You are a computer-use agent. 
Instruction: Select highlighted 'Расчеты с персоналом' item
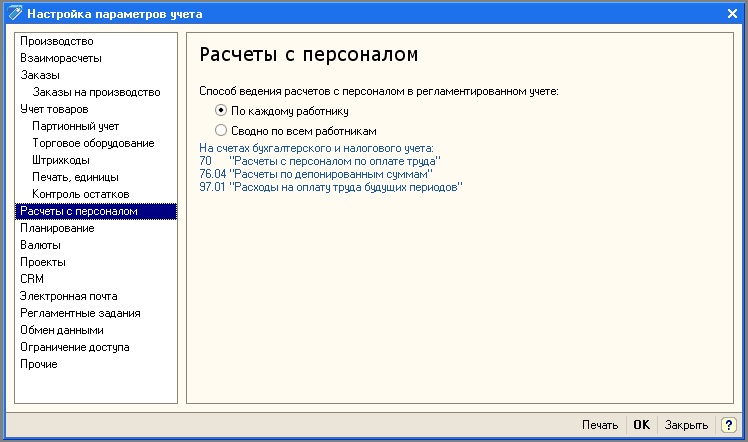click(96, 211)
